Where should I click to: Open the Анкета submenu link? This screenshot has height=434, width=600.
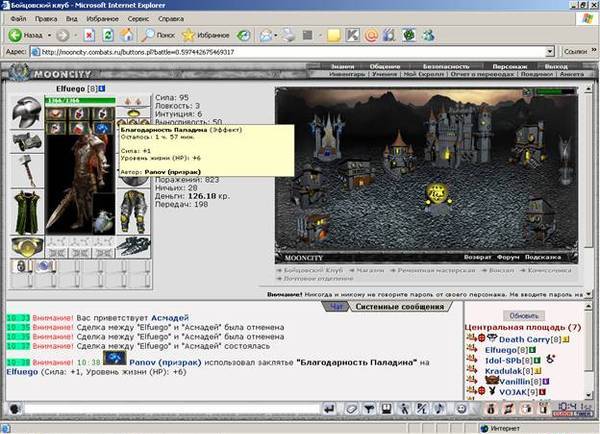[572, 74]
